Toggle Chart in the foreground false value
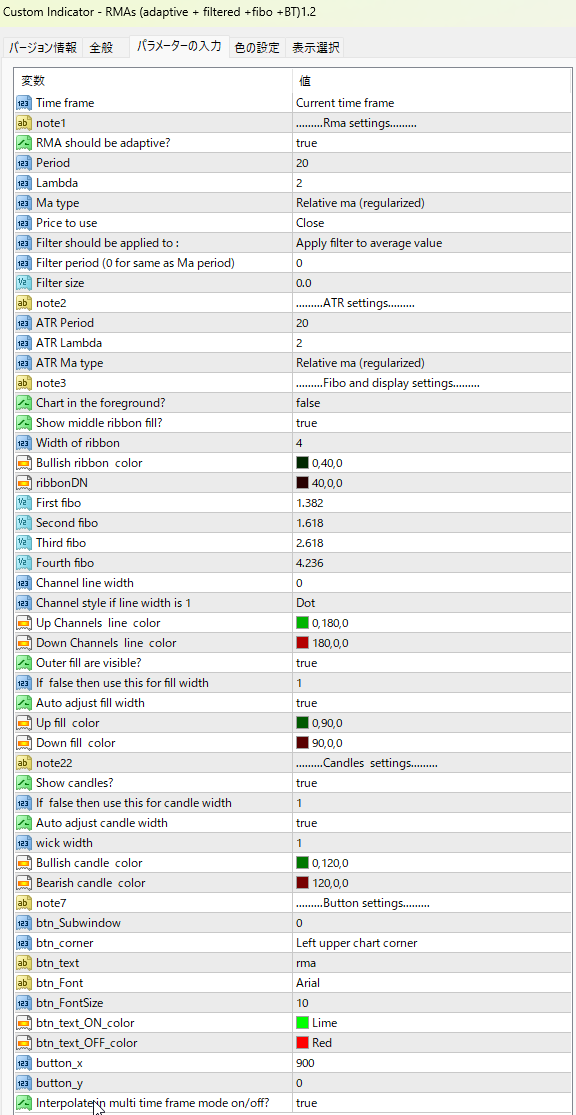 [x=432, y=403]
